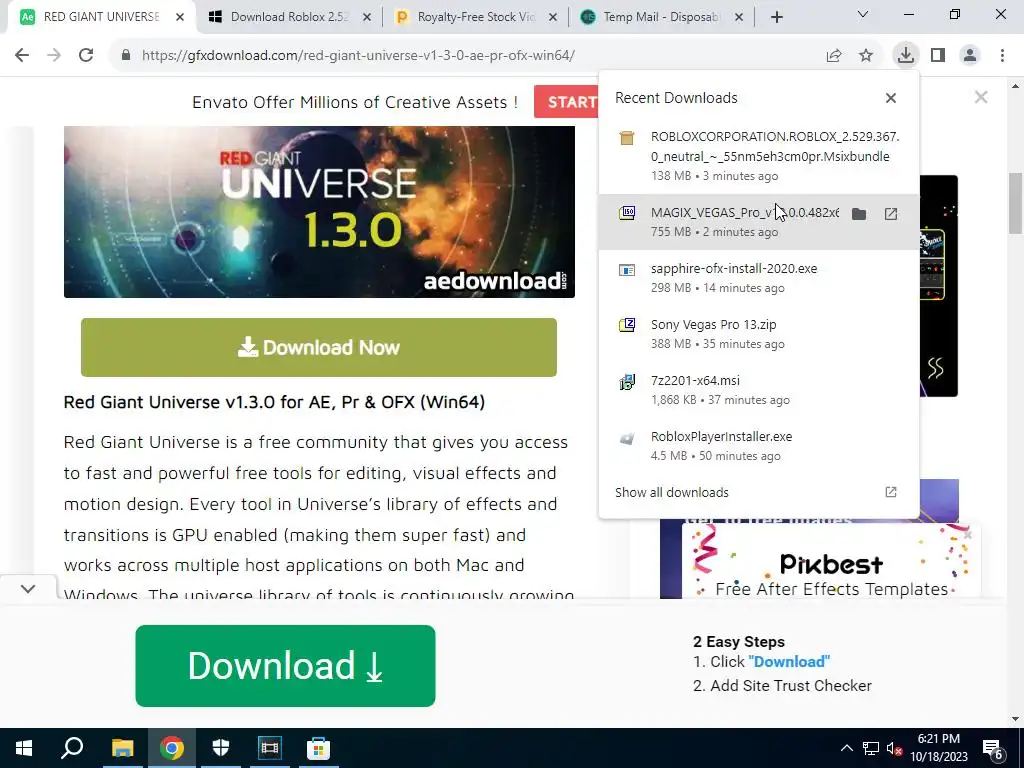
Task: Open RobloxPlayerInstaller.exe download entry
Action: click(759, 446)
